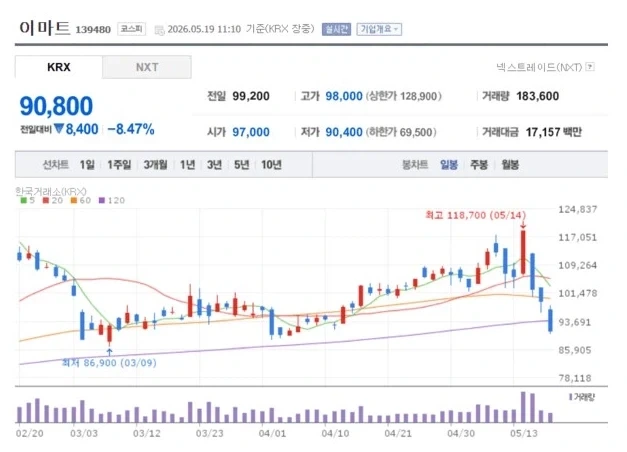
Task: Click the latest blue candlestick at chart end
Action: click(551, 320)
